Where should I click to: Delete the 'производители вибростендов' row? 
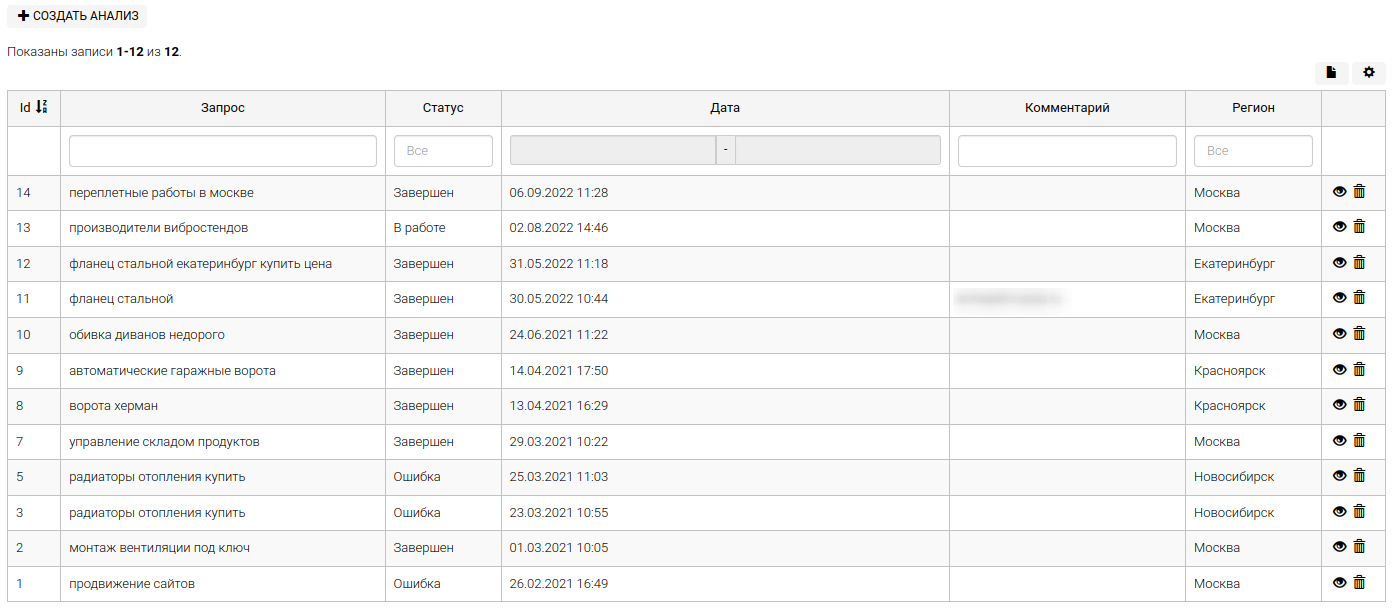(x=1359, y=227)
